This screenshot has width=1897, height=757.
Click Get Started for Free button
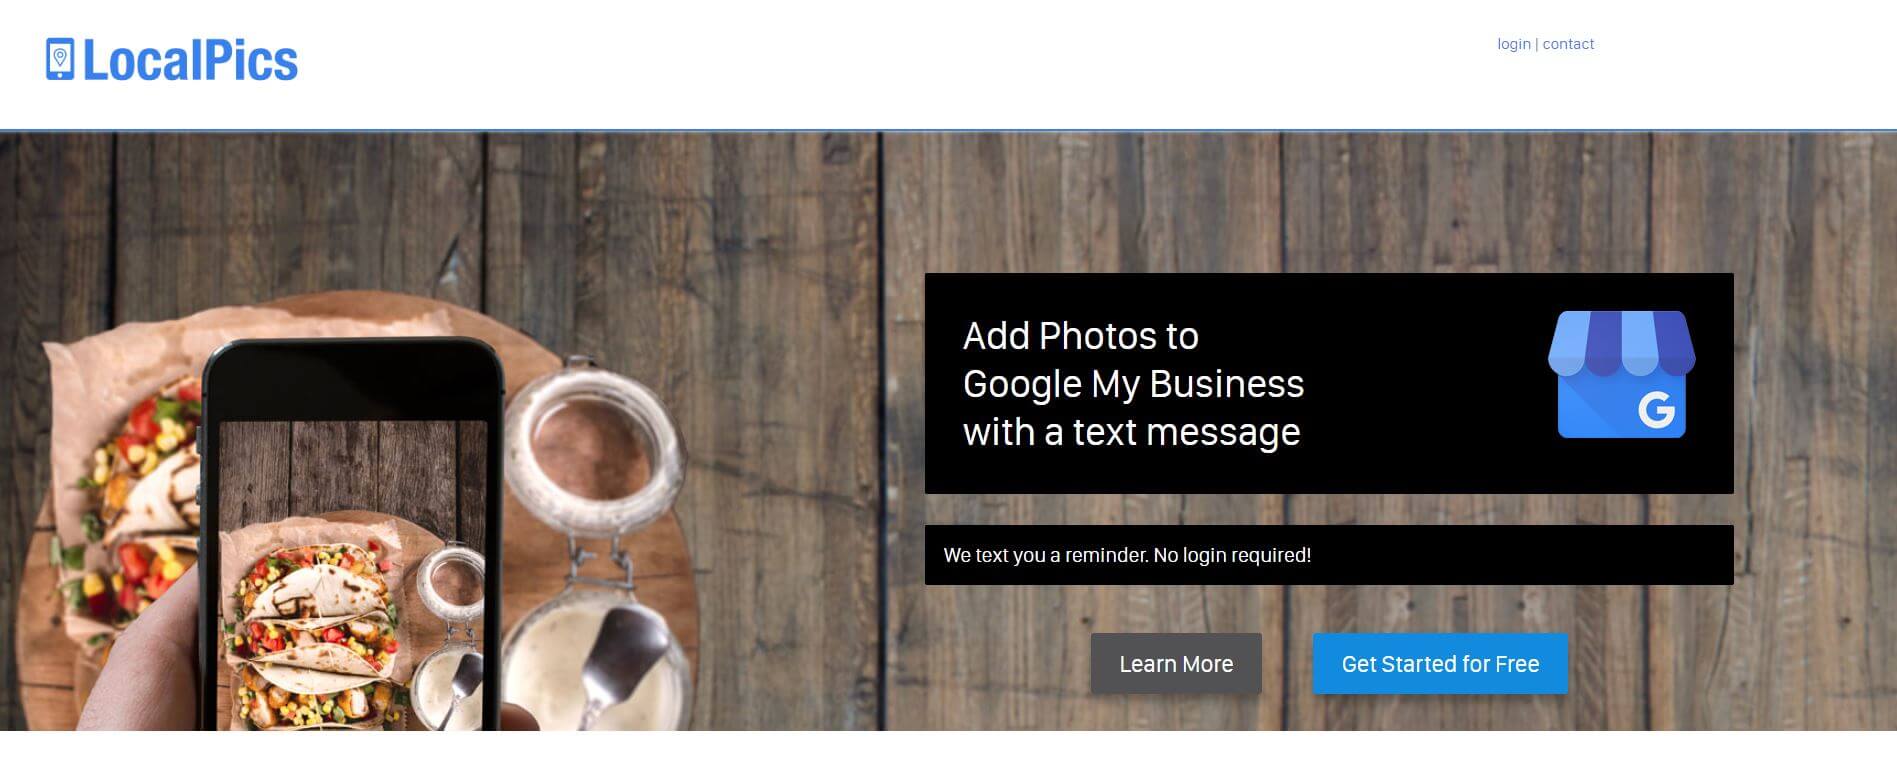[x=1440, y=663]
